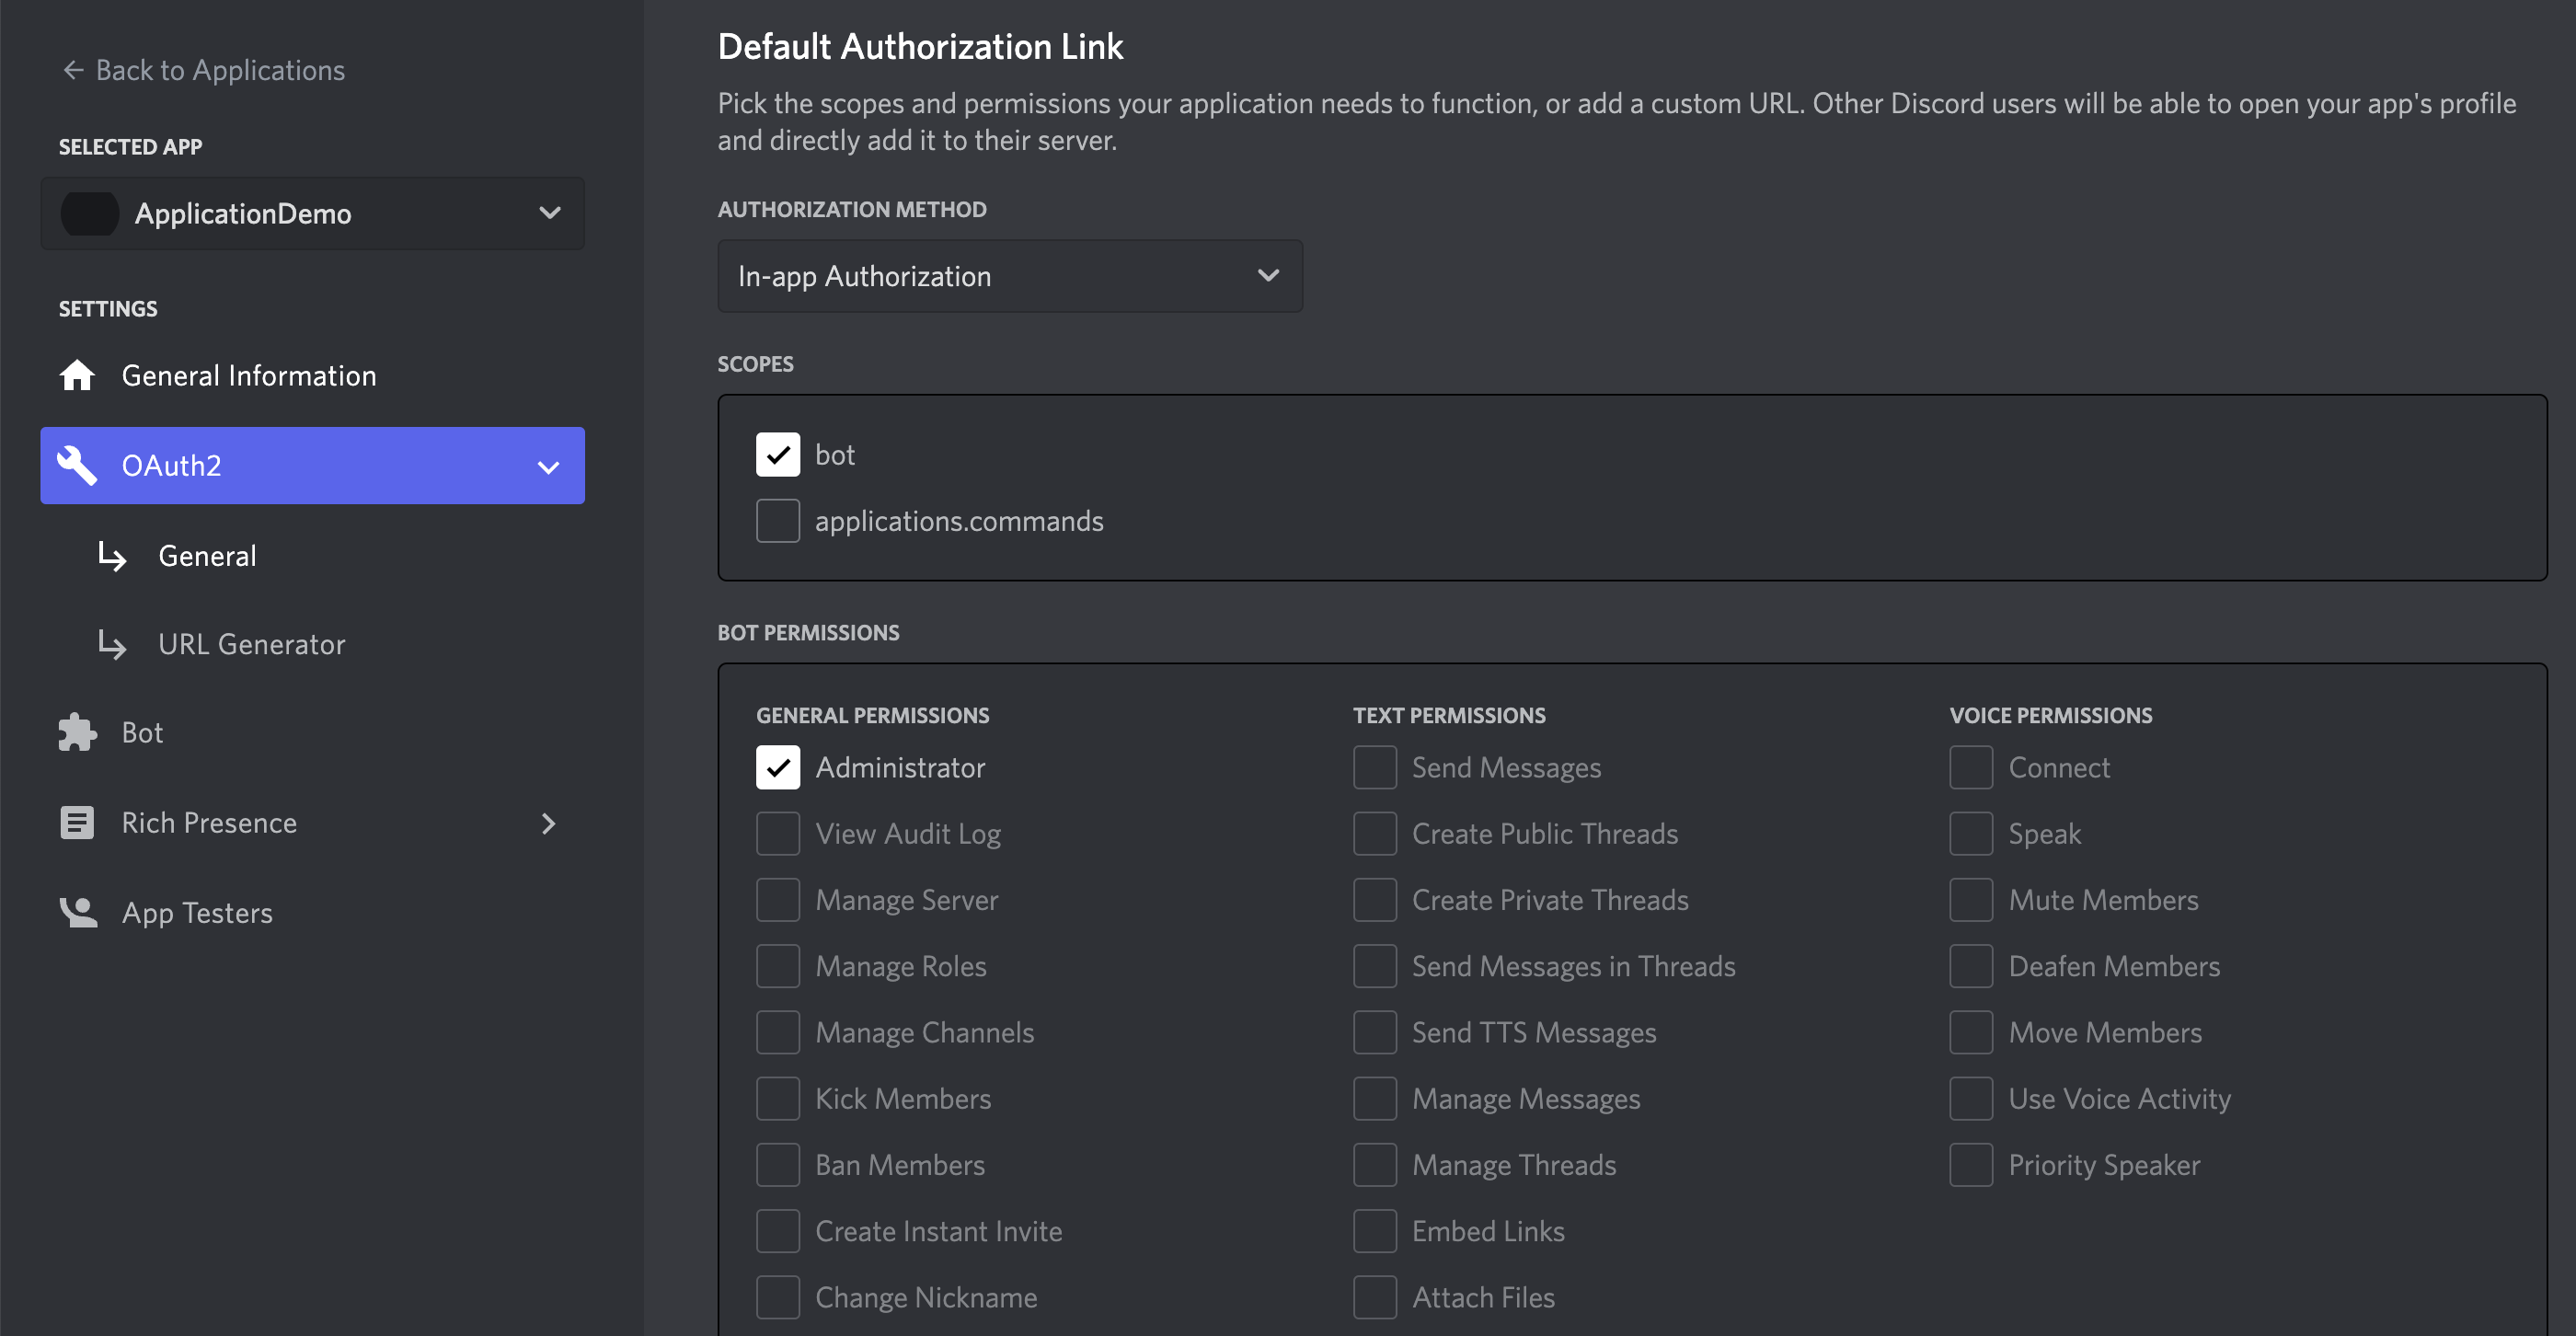Image resolution: width=2576 pixels, height=1336 pixels.
Task: Check the Move Members permission
Action: click(1971, 1033)
